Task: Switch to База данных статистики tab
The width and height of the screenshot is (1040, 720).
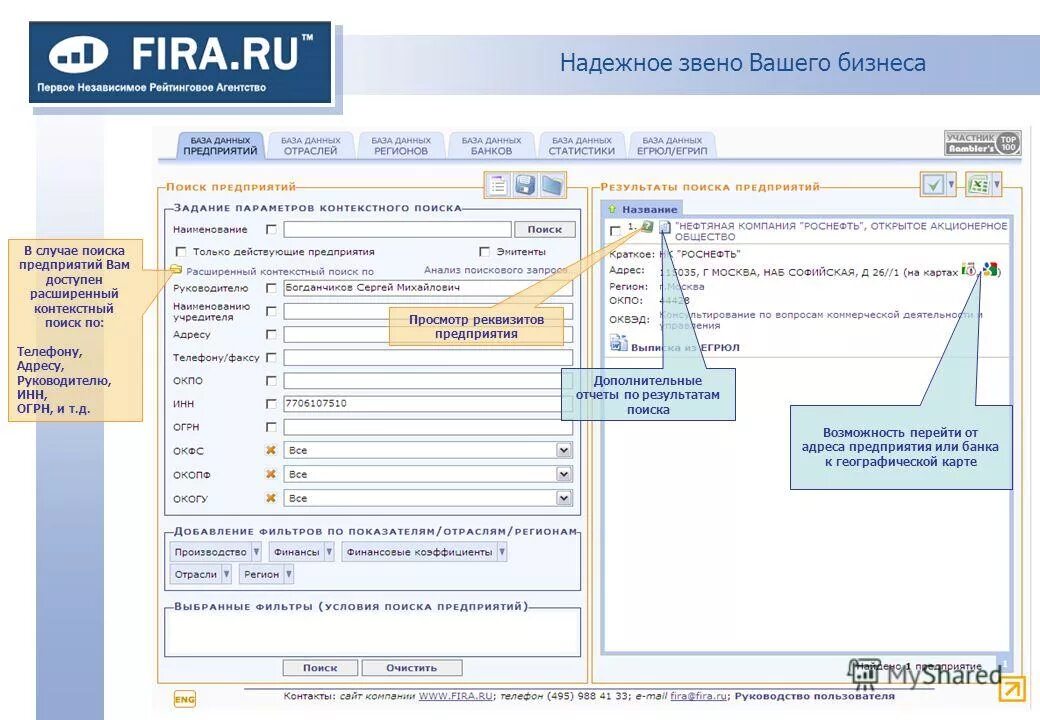Action: pyautogui.click(x=582, y=146)
